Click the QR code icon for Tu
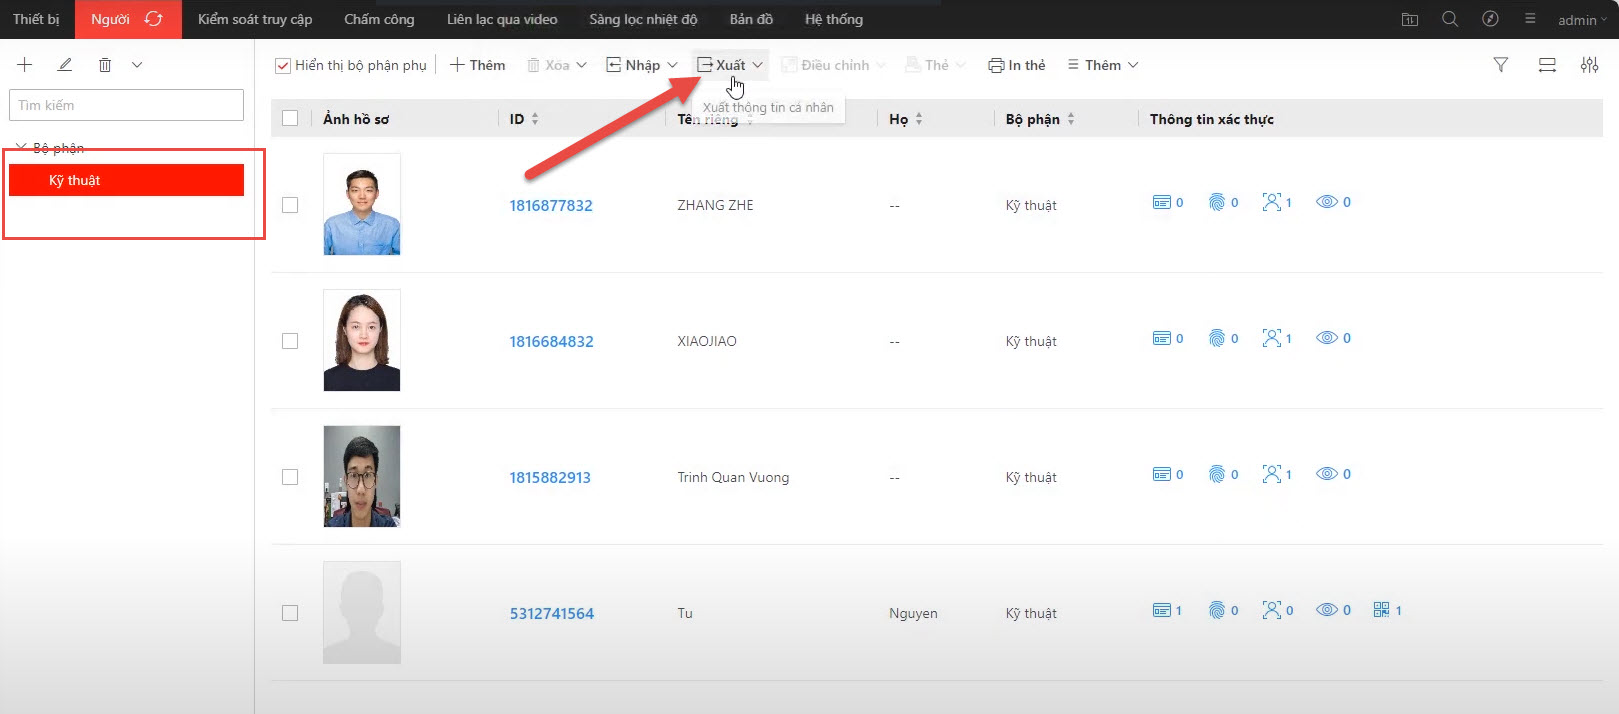Image resolution: width=1619 pixels, height=714 pixels. 1381,610
